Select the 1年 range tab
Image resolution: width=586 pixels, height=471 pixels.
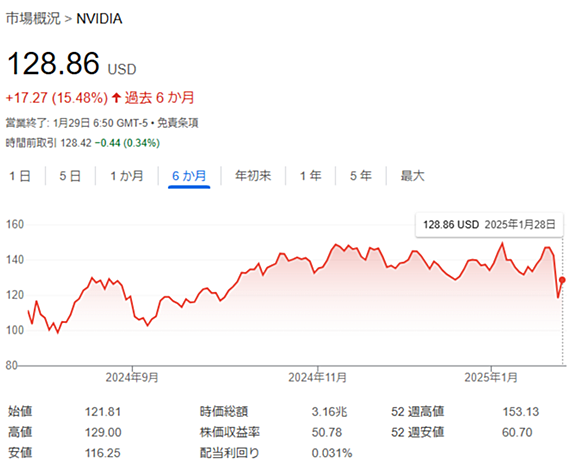click(311, 176)
